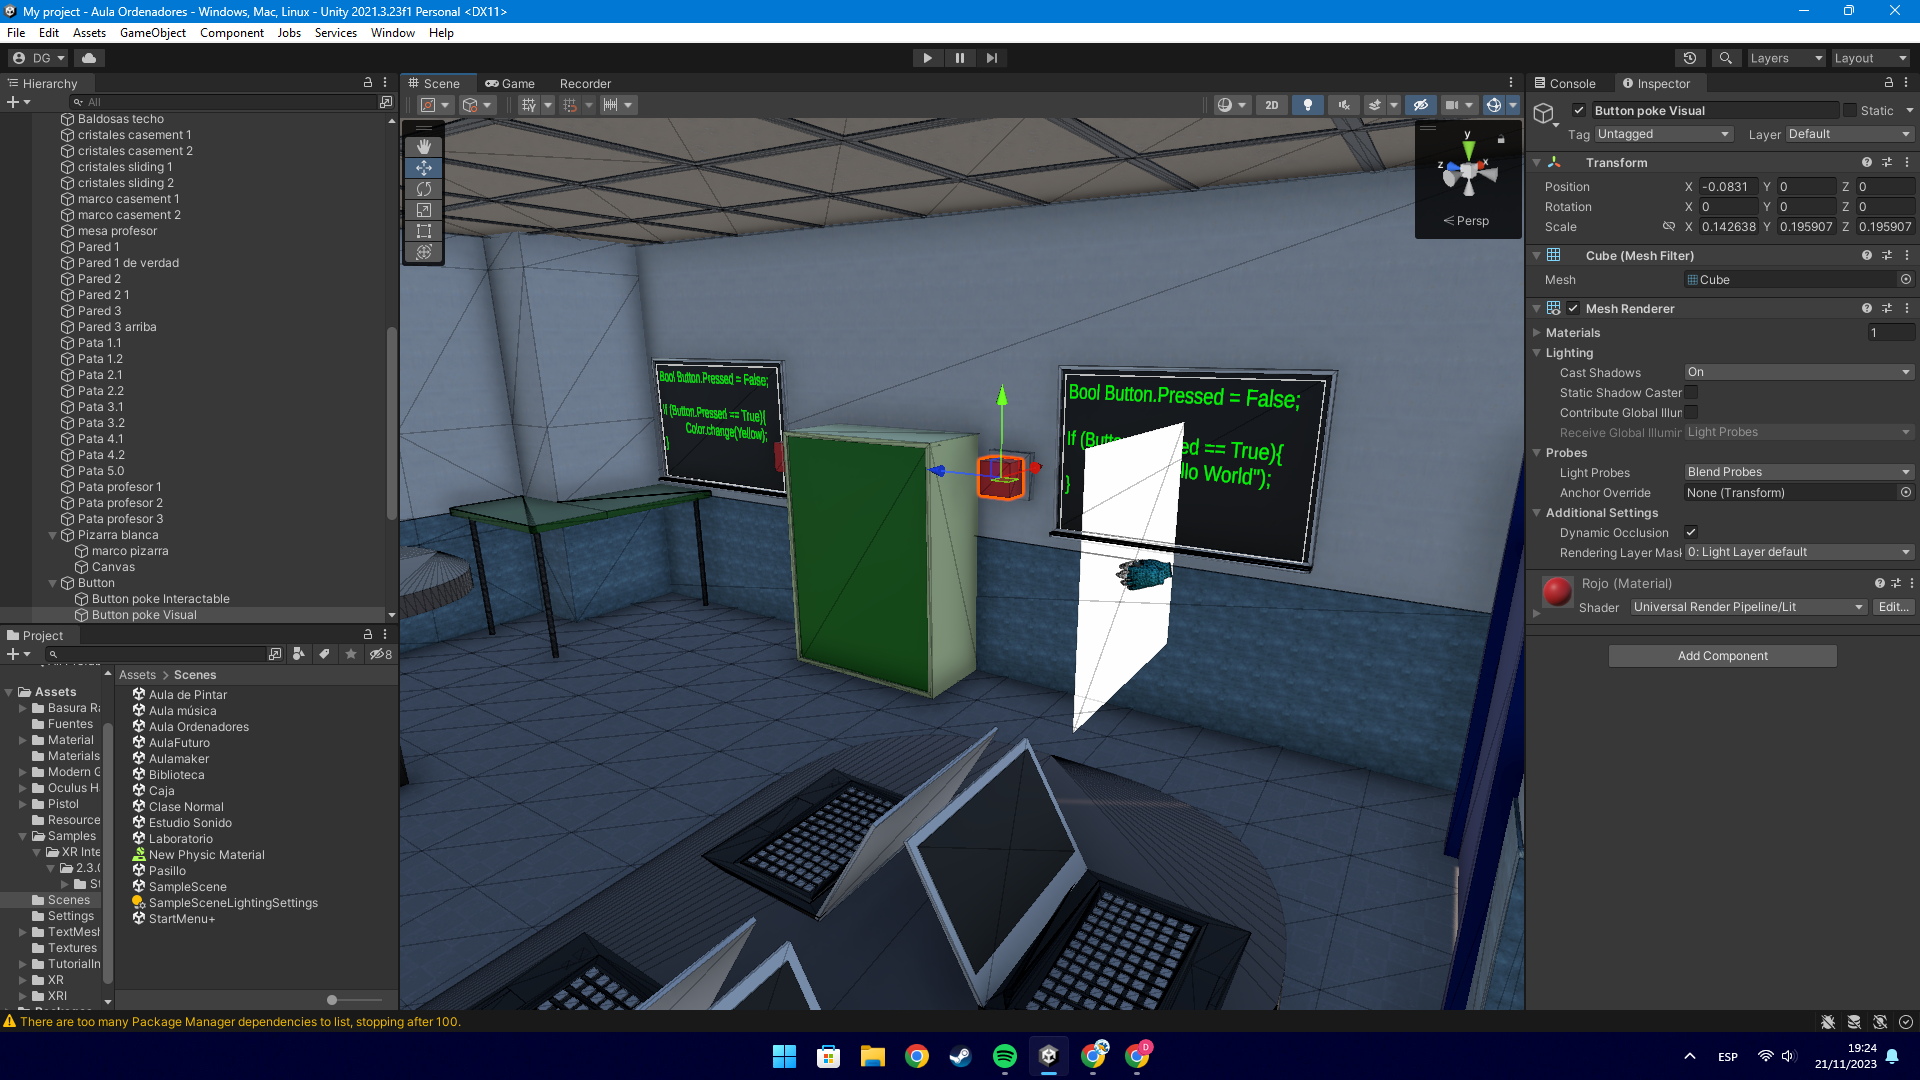Click the cloud services icon

(x=89, y=58)
